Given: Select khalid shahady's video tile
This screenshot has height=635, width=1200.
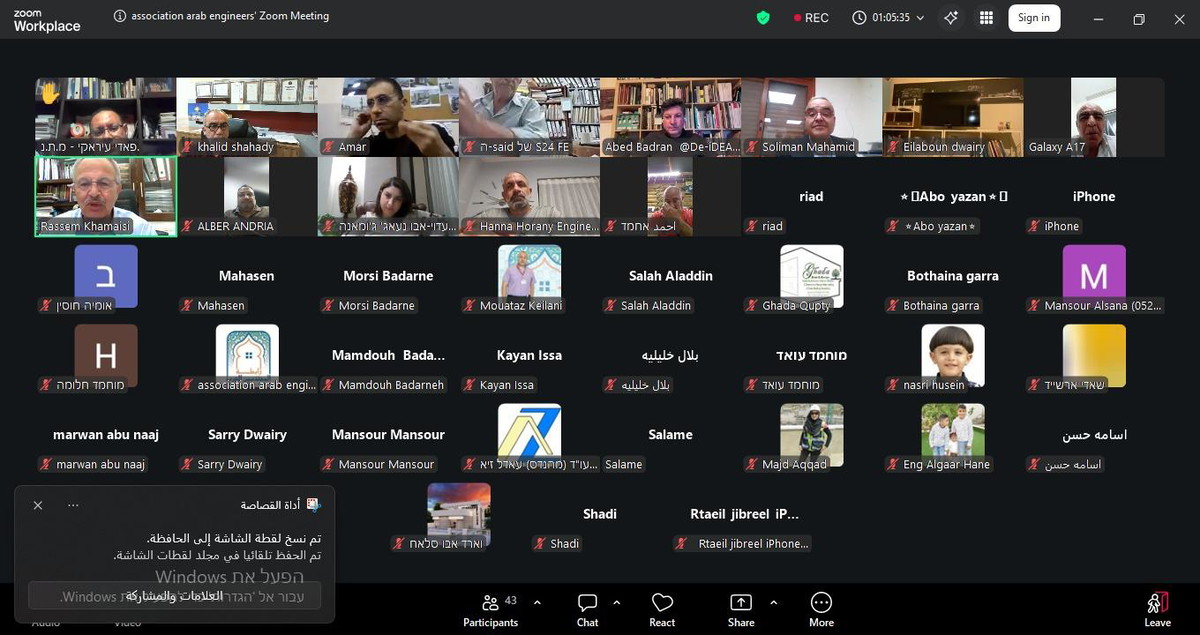Looking at the screenshot, I should click(x=247, y=116).
